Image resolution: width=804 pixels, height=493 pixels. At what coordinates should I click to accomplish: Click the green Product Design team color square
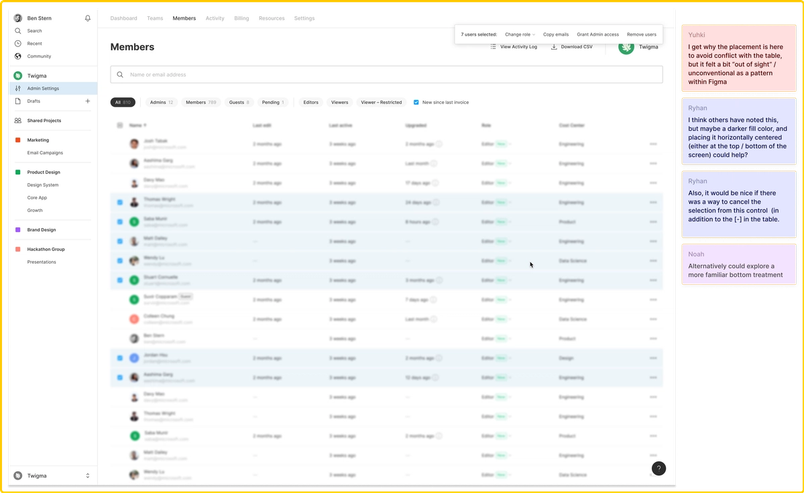(x=18, y=172)
